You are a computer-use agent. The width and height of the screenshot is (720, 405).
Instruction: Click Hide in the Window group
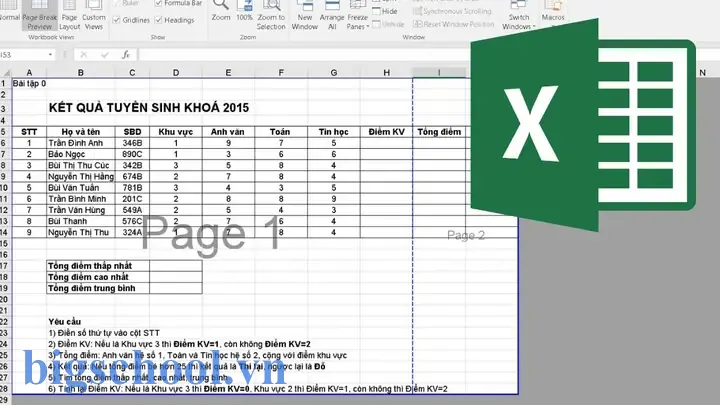click(385, 11)
